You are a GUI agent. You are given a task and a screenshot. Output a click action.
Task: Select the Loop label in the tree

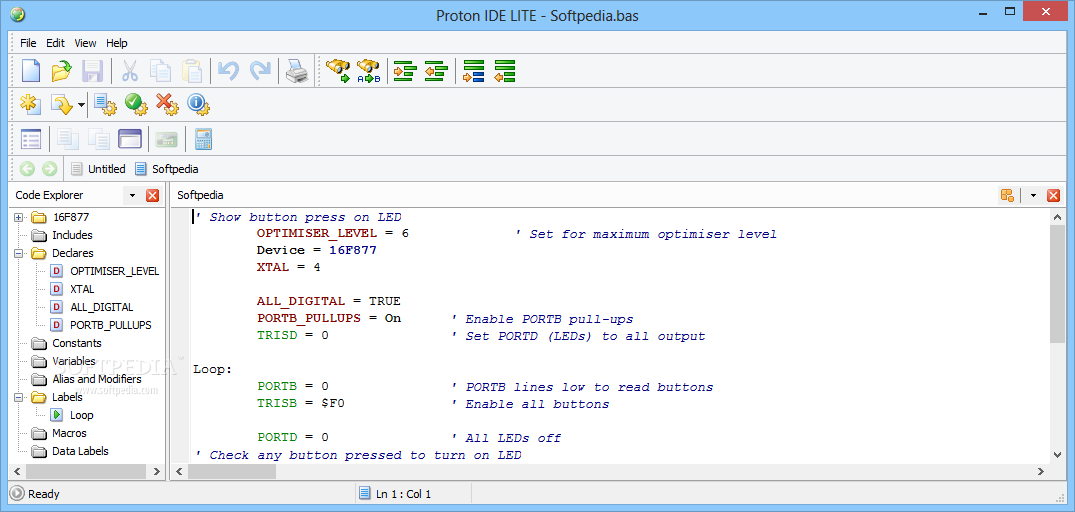pos(82,415)
